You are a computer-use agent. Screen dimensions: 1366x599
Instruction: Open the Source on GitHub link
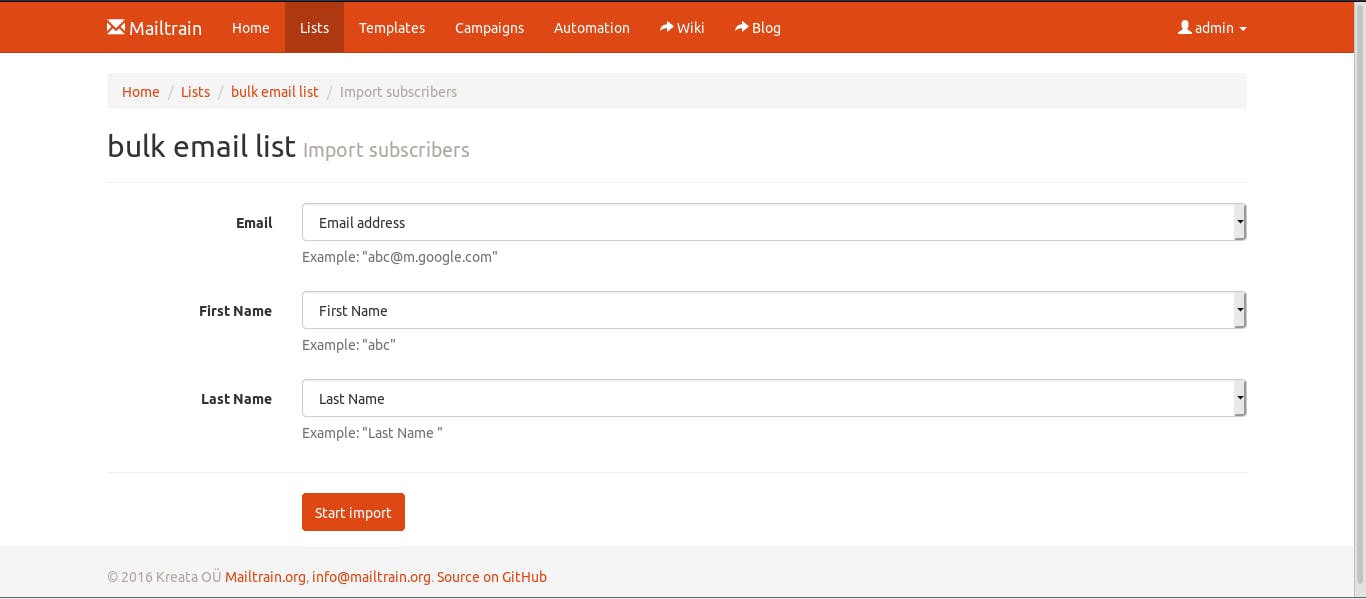pos(492,576)
